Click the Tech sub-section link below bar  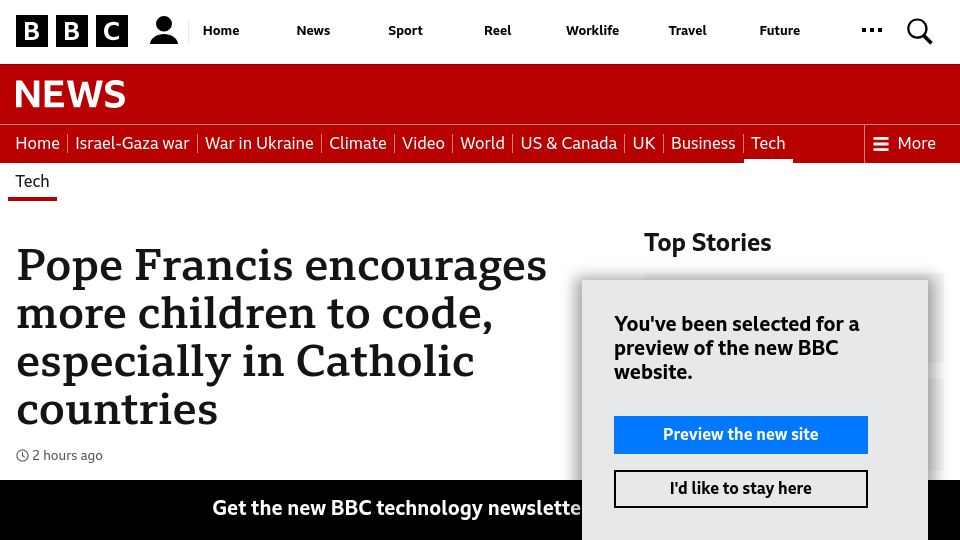(32, 181)
